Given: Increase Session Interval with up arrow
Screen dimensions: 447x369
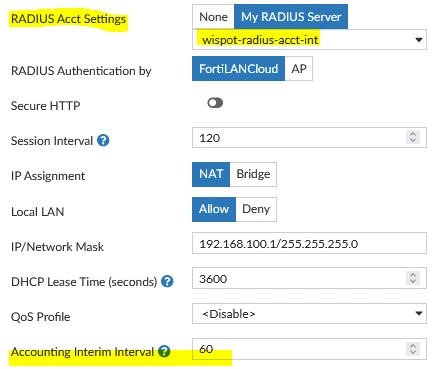Looking at the screenshot, I should pyautogui.click(x=413, y=134).
